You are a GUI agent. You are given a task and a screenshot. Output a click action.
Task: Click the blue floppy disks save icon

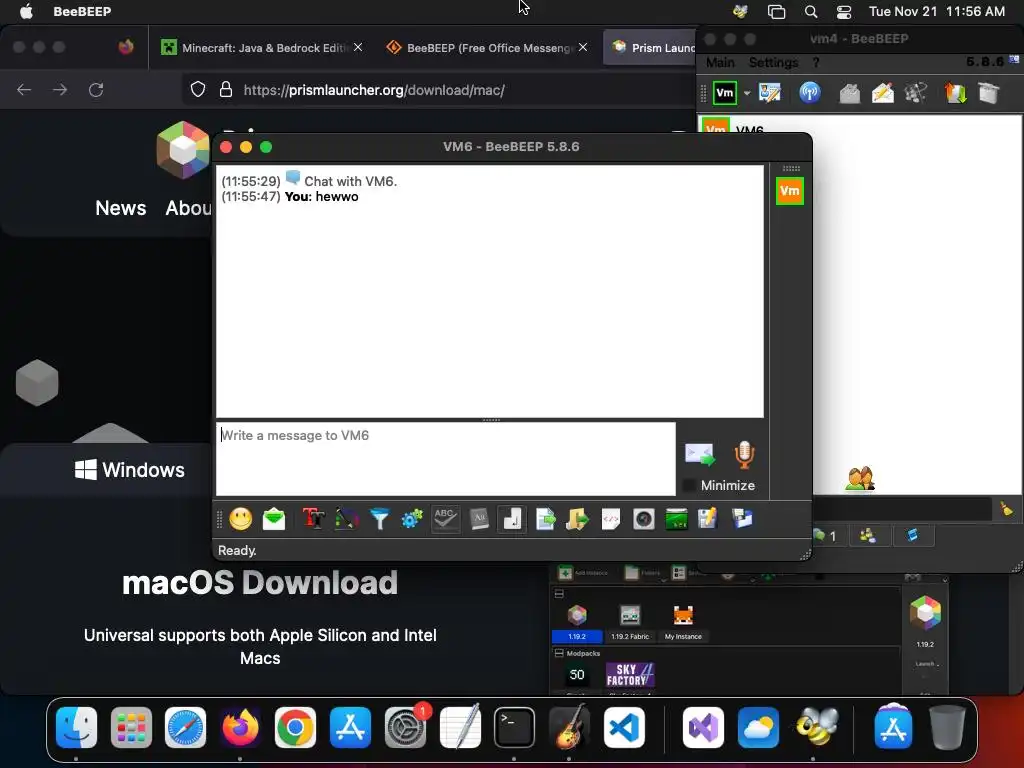742,519
